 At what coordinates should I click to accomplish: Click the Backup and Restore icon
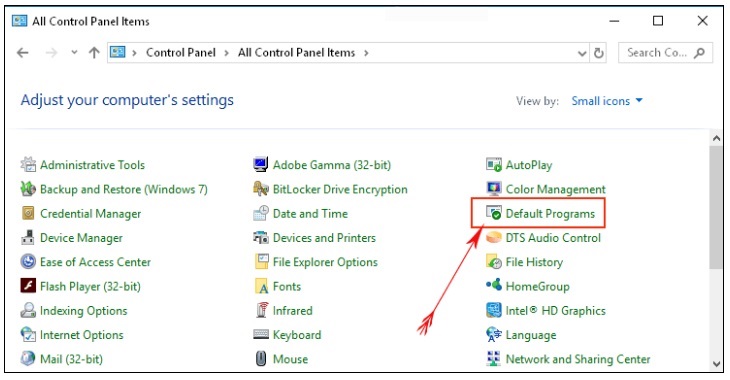click(x=28, y=189)
